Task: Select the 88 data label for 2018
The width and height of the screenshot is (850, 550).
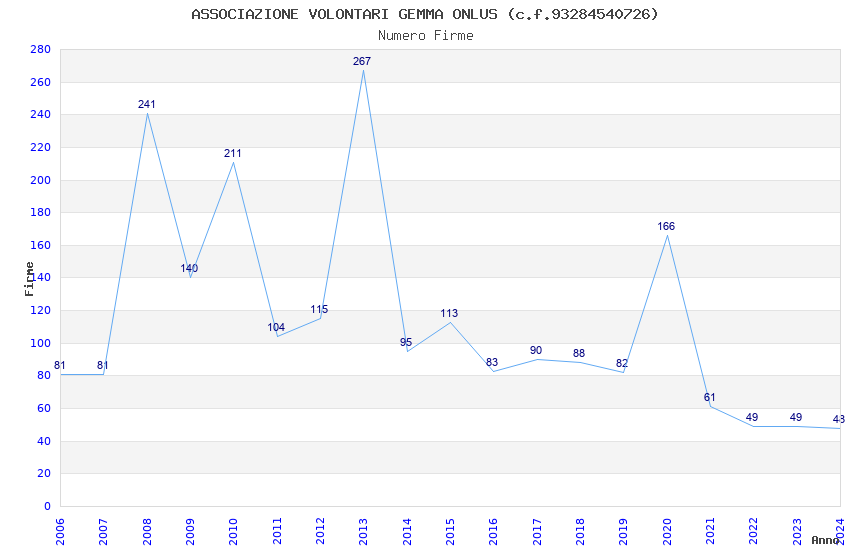Action: pyautogui.click(x=579, y=353)
